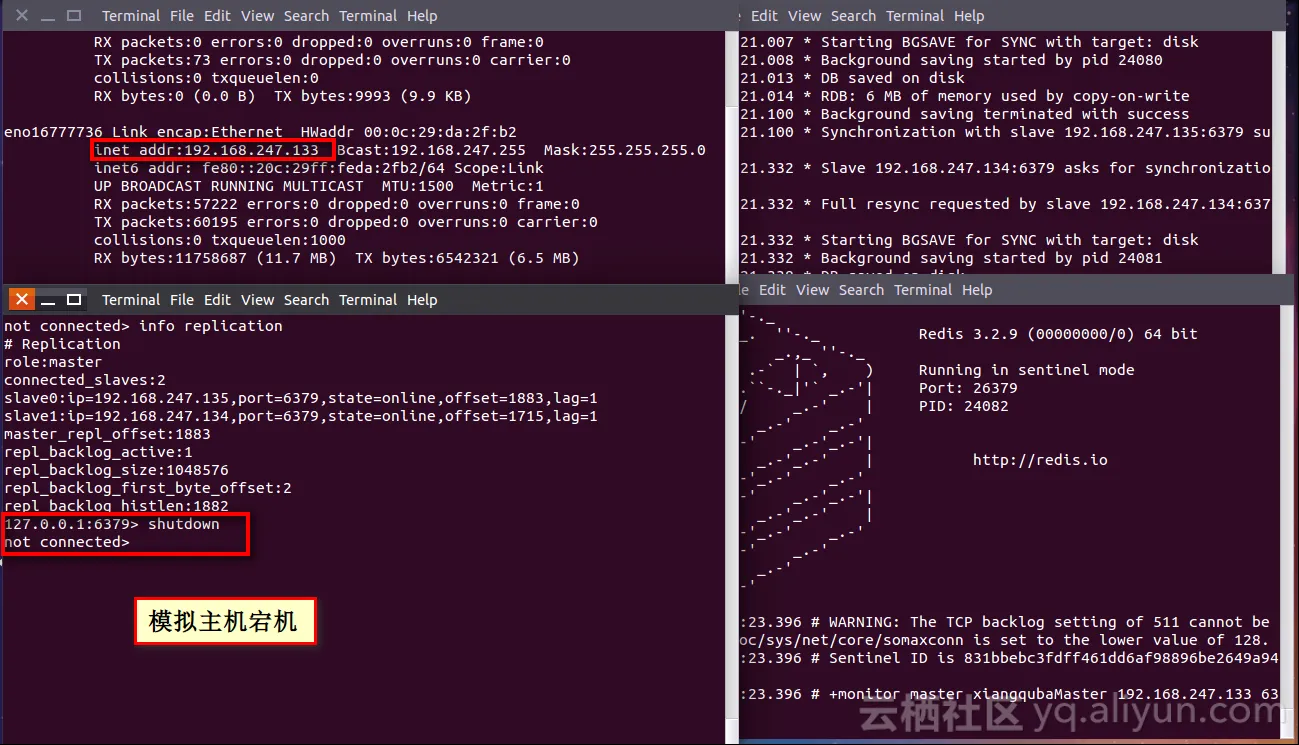Maximize the info replication terminal window
The image size is (1299, 745).
pyautogui.click(x=74, y=300)
